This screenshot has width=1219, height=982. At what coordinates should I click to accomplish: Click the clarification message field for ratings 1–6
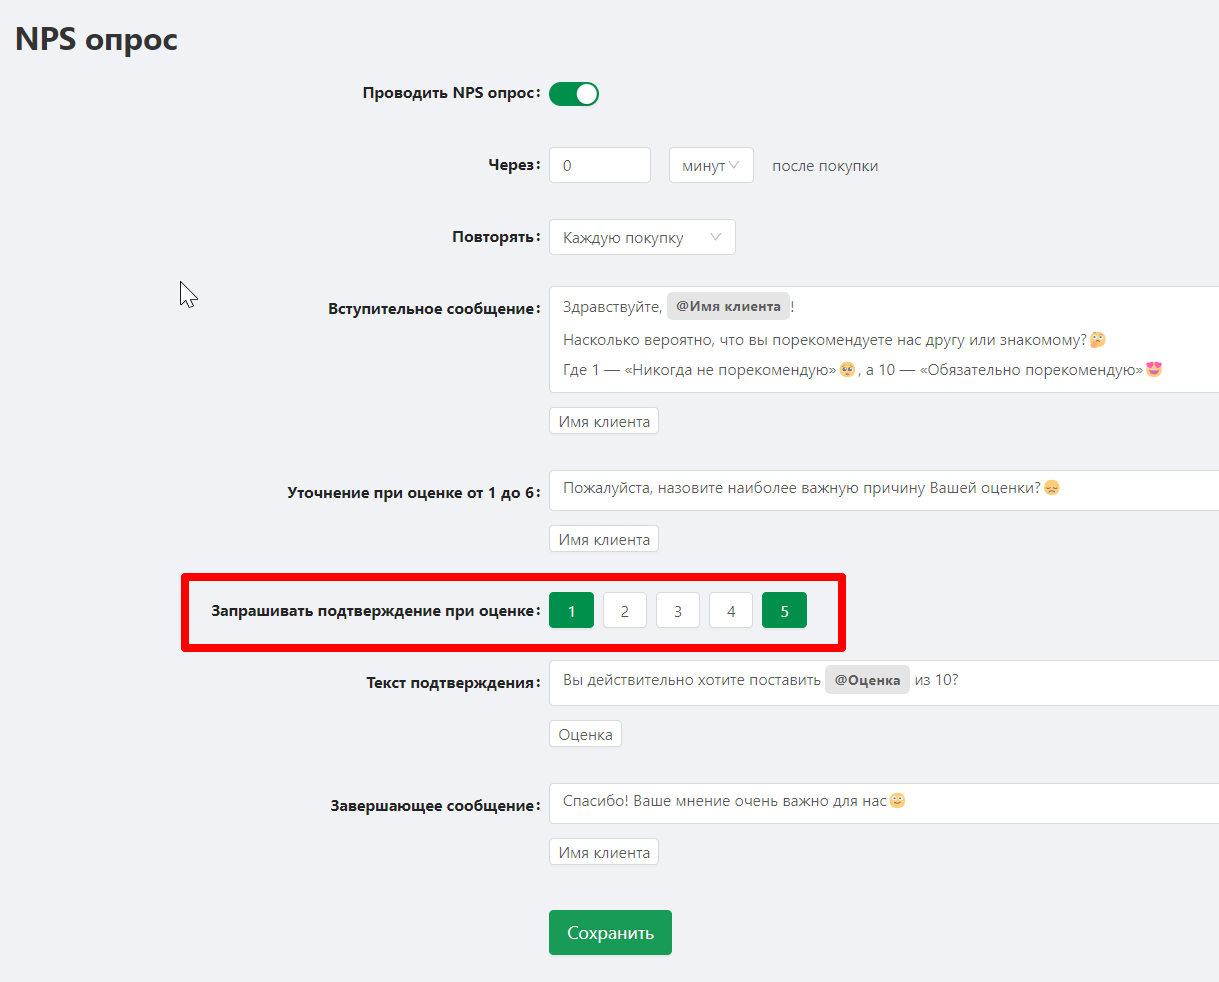[x=884, y=490]
